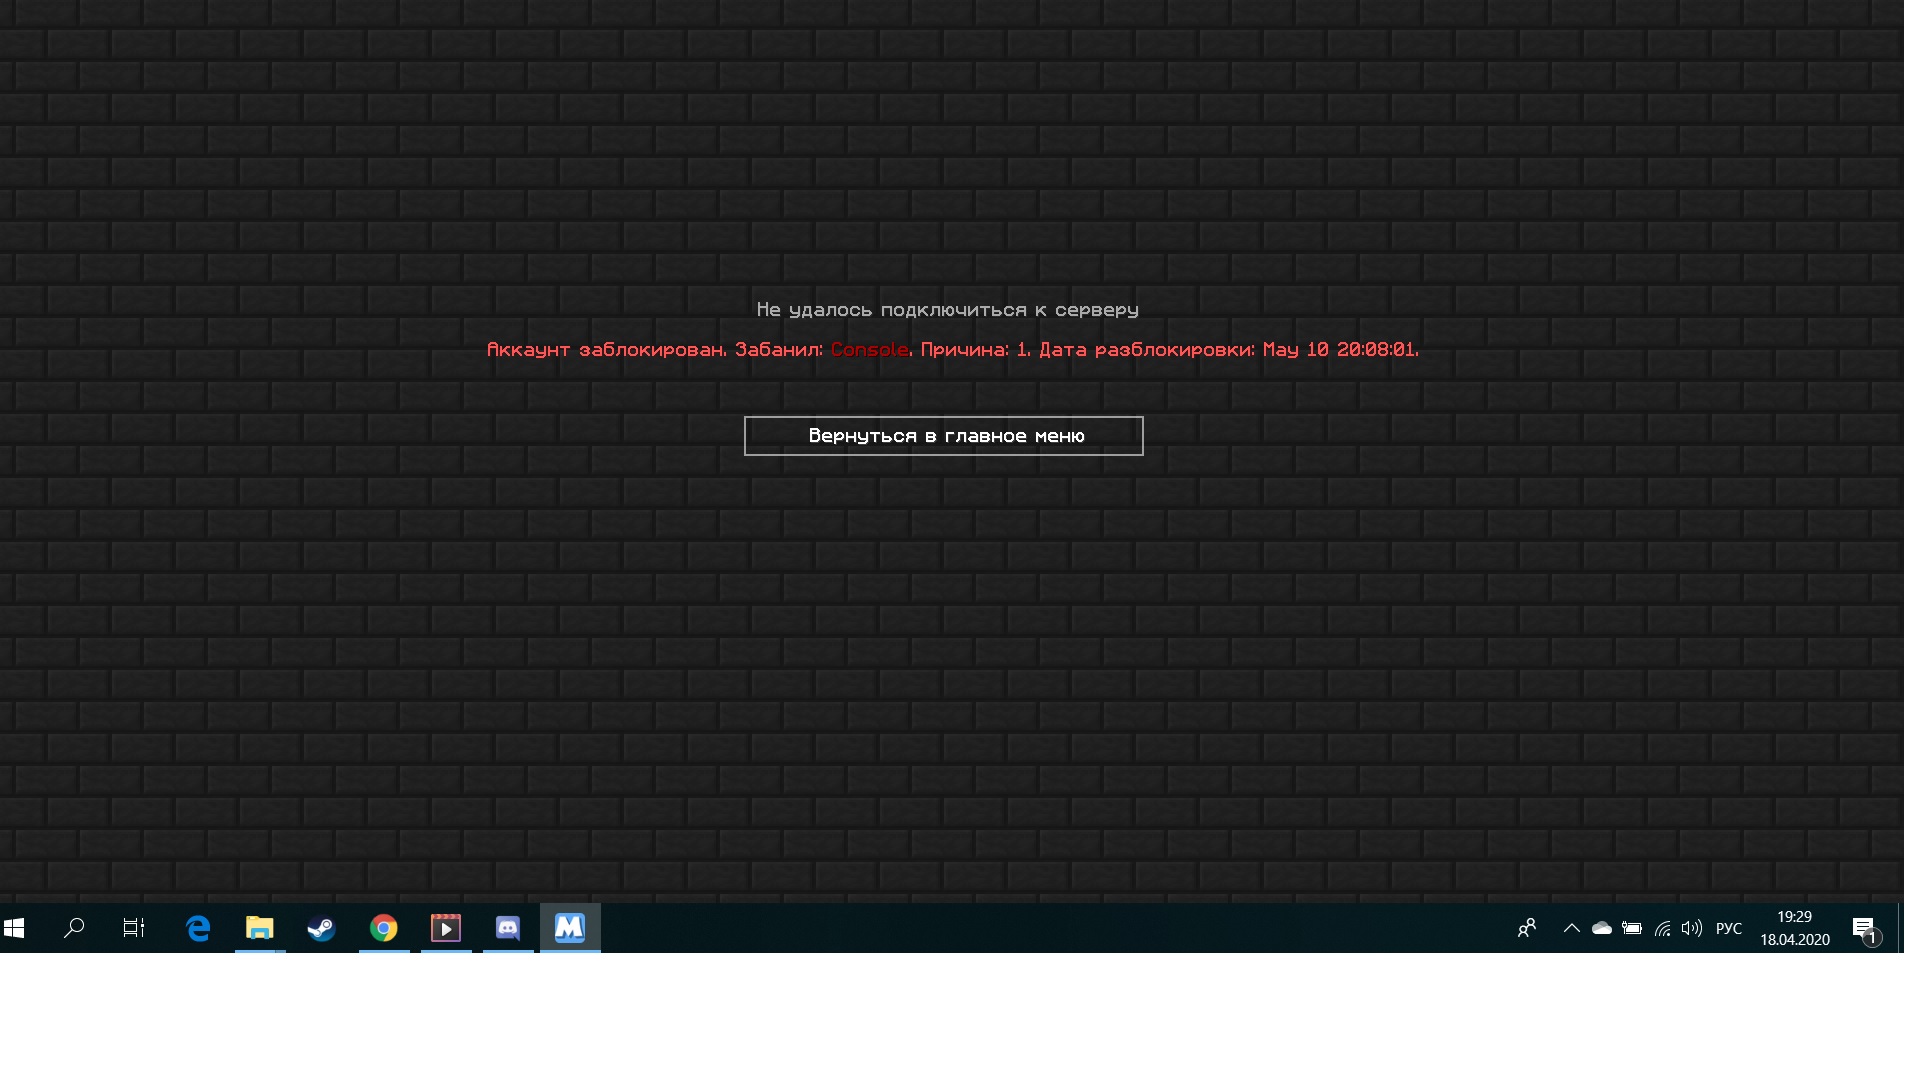Switch to Google Chrome on the taskbar
This screenshot has width=1920, height=1080.
384,928
